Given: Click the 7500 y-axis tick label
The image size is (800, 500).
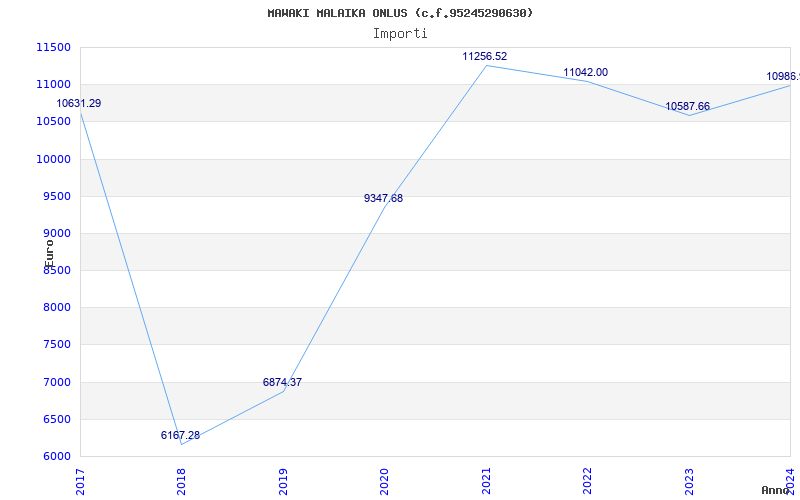Looking at the screenshot, I should click(x=57, y=345).
